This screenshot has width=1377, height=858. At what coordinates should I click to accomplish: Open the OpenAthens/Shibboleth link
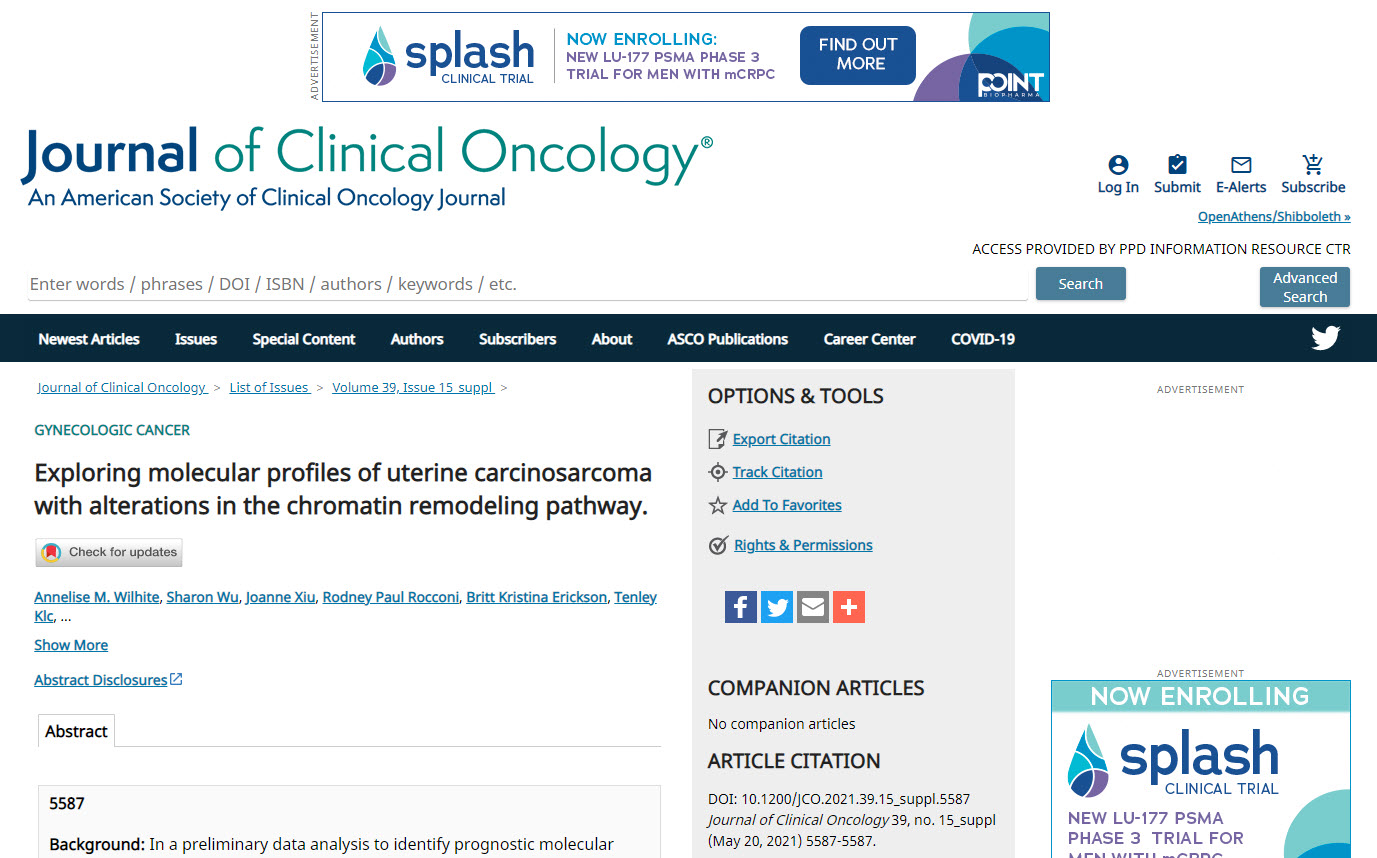click(1273, 217)
